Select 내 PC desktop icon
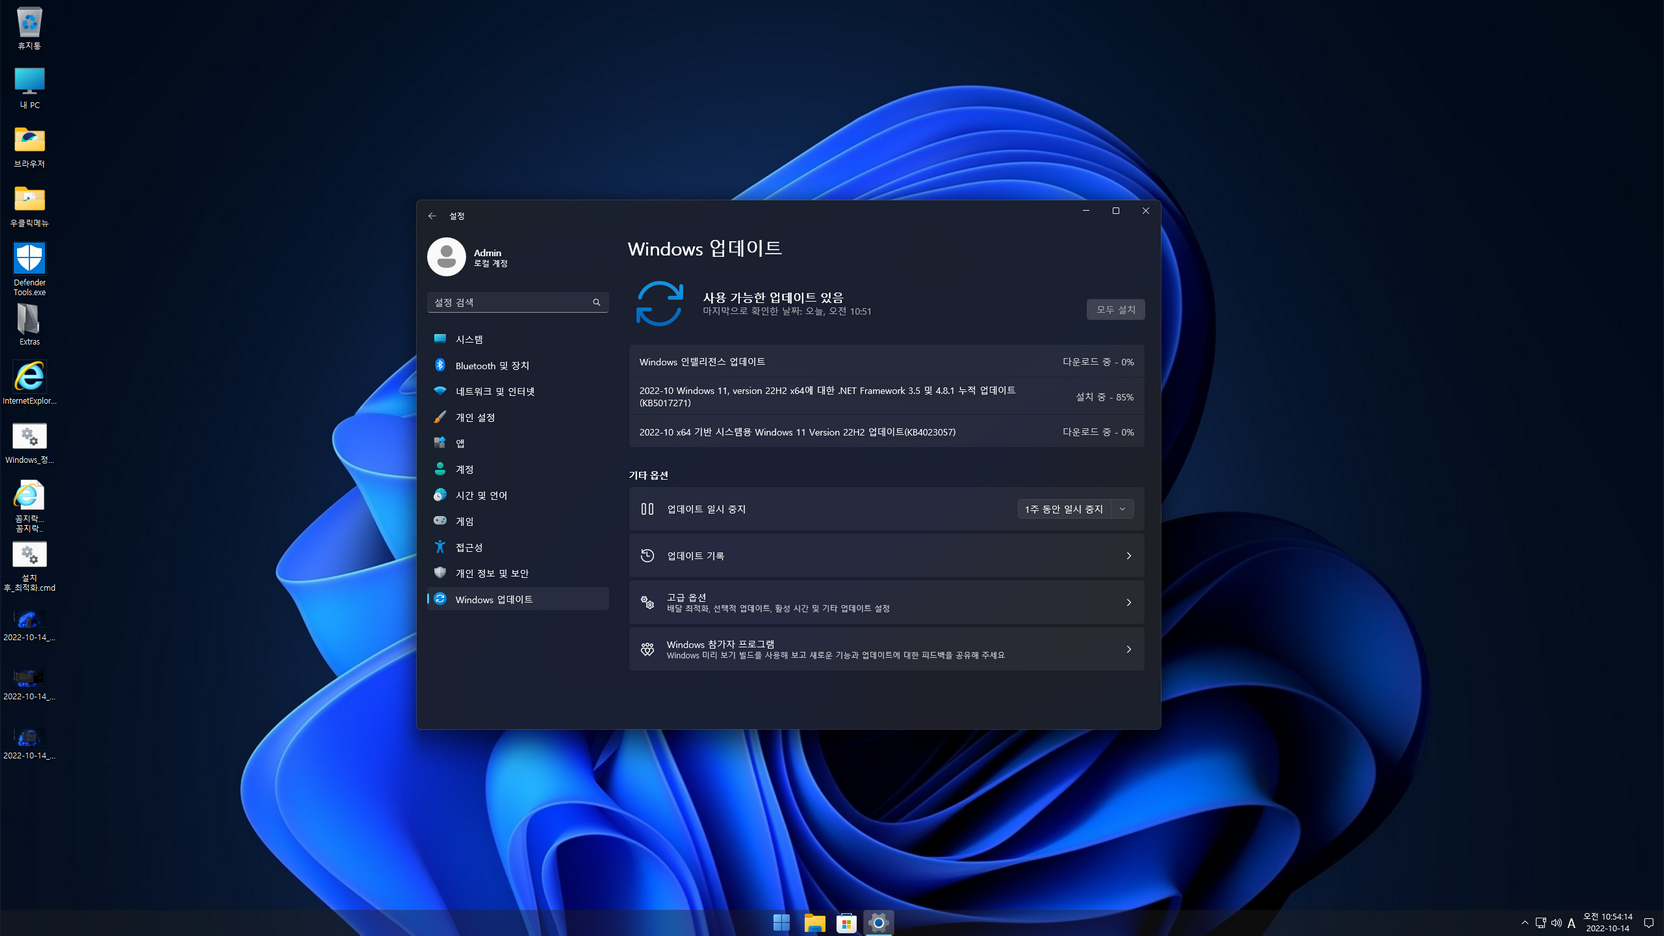Image resolution: width=1664 pixels, height=936 pixels. click(29, 88)
